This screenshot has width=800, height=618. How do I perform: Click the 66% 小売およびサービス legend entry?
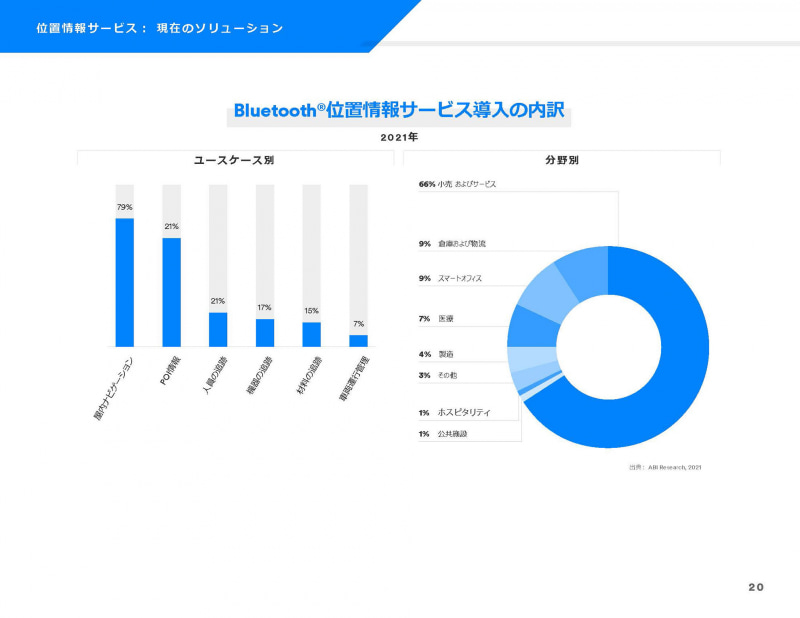tap(457, 184)
